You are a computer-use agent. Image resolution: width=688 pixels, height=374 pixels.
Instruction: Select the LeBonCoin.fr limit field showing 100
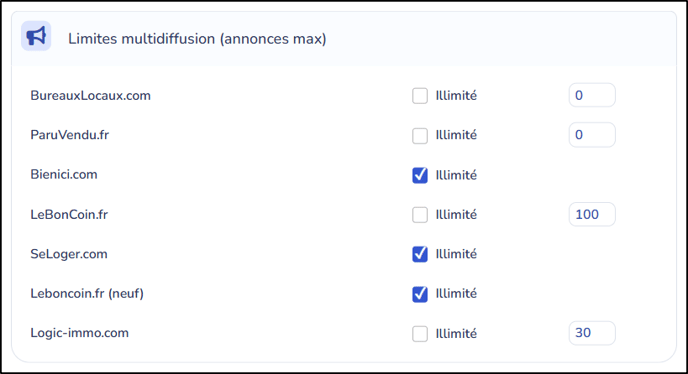tap(592, 214)
